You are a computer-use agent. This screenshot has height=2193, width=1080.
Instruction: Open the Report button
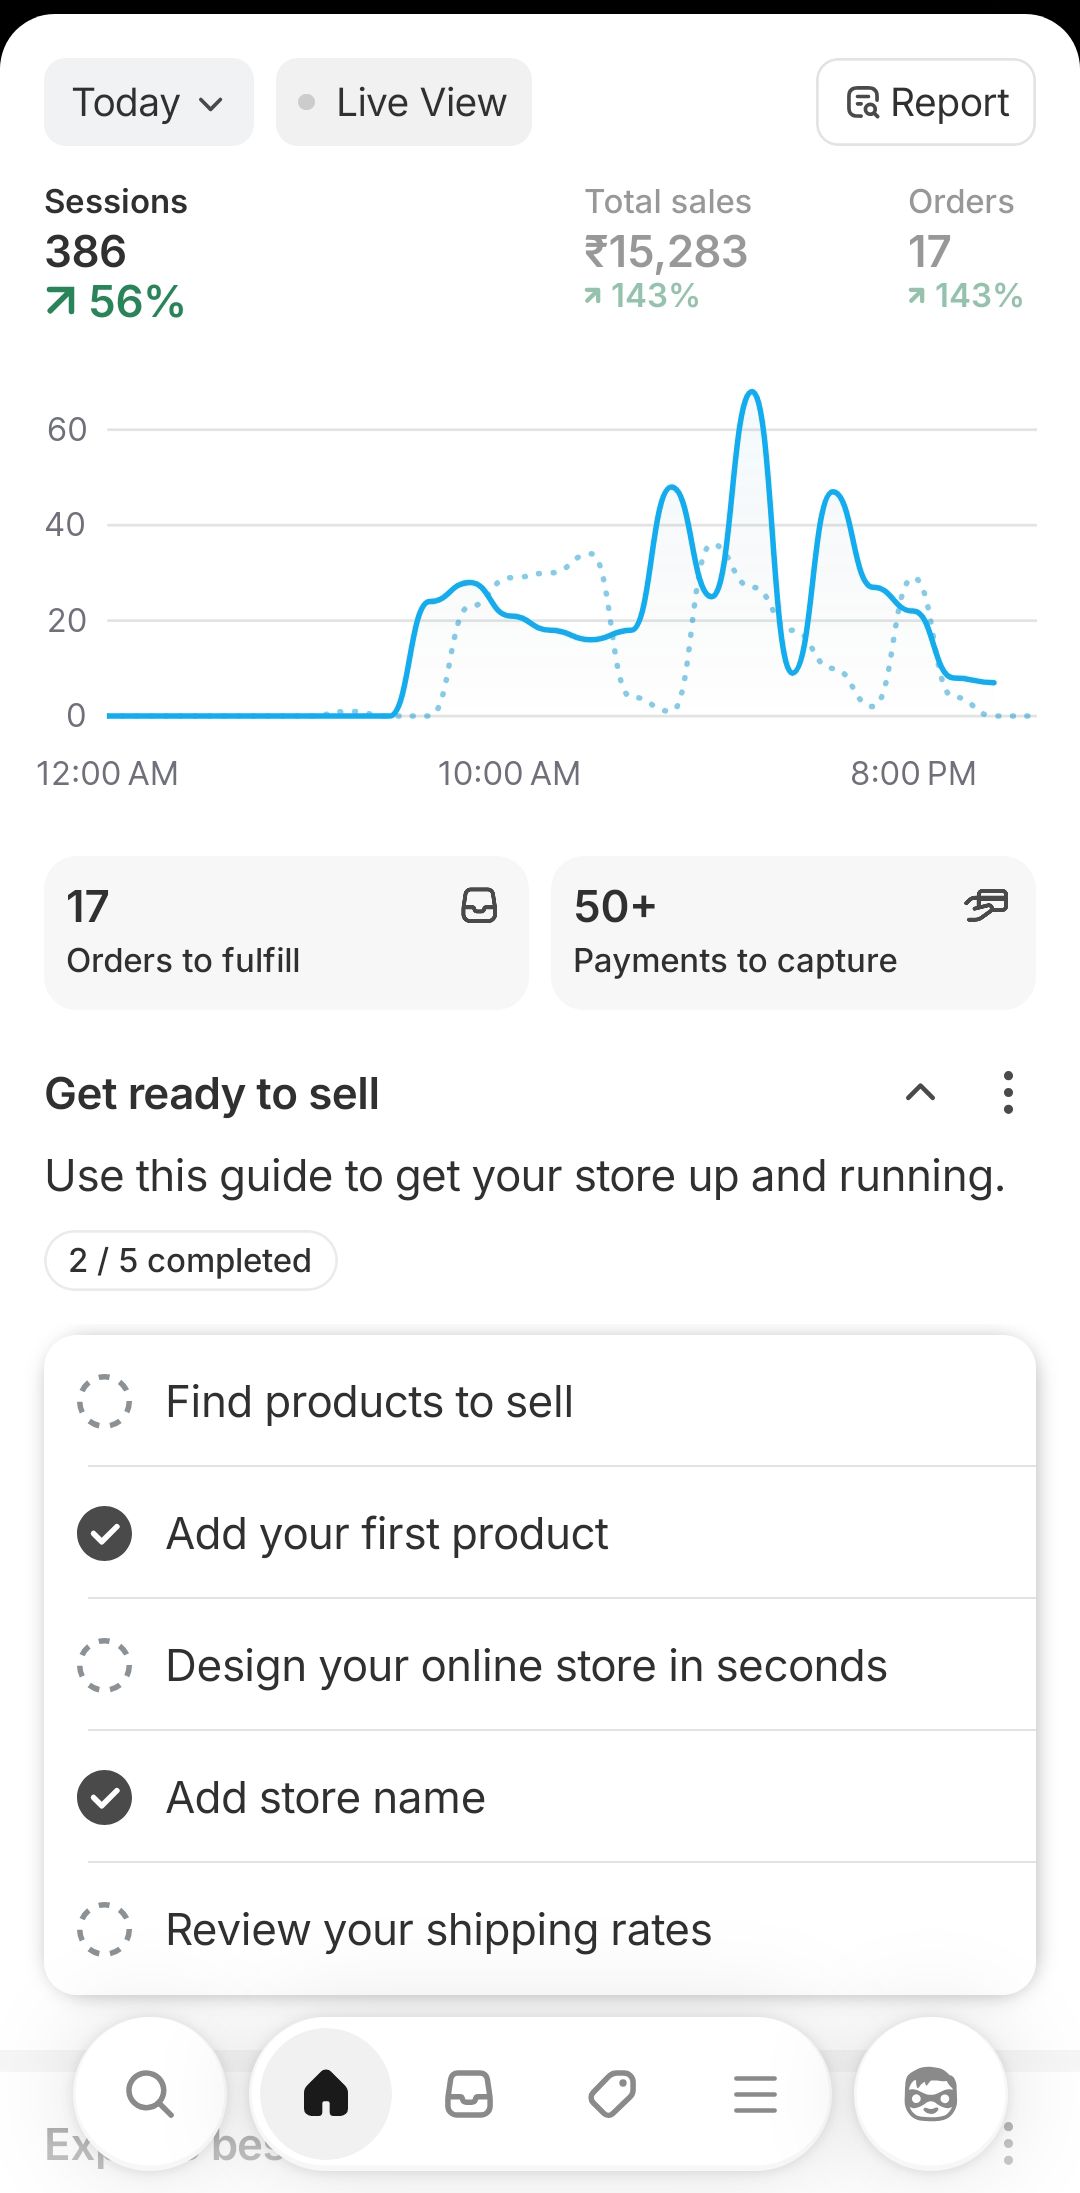pyautogui.click(x=926, y=102)
